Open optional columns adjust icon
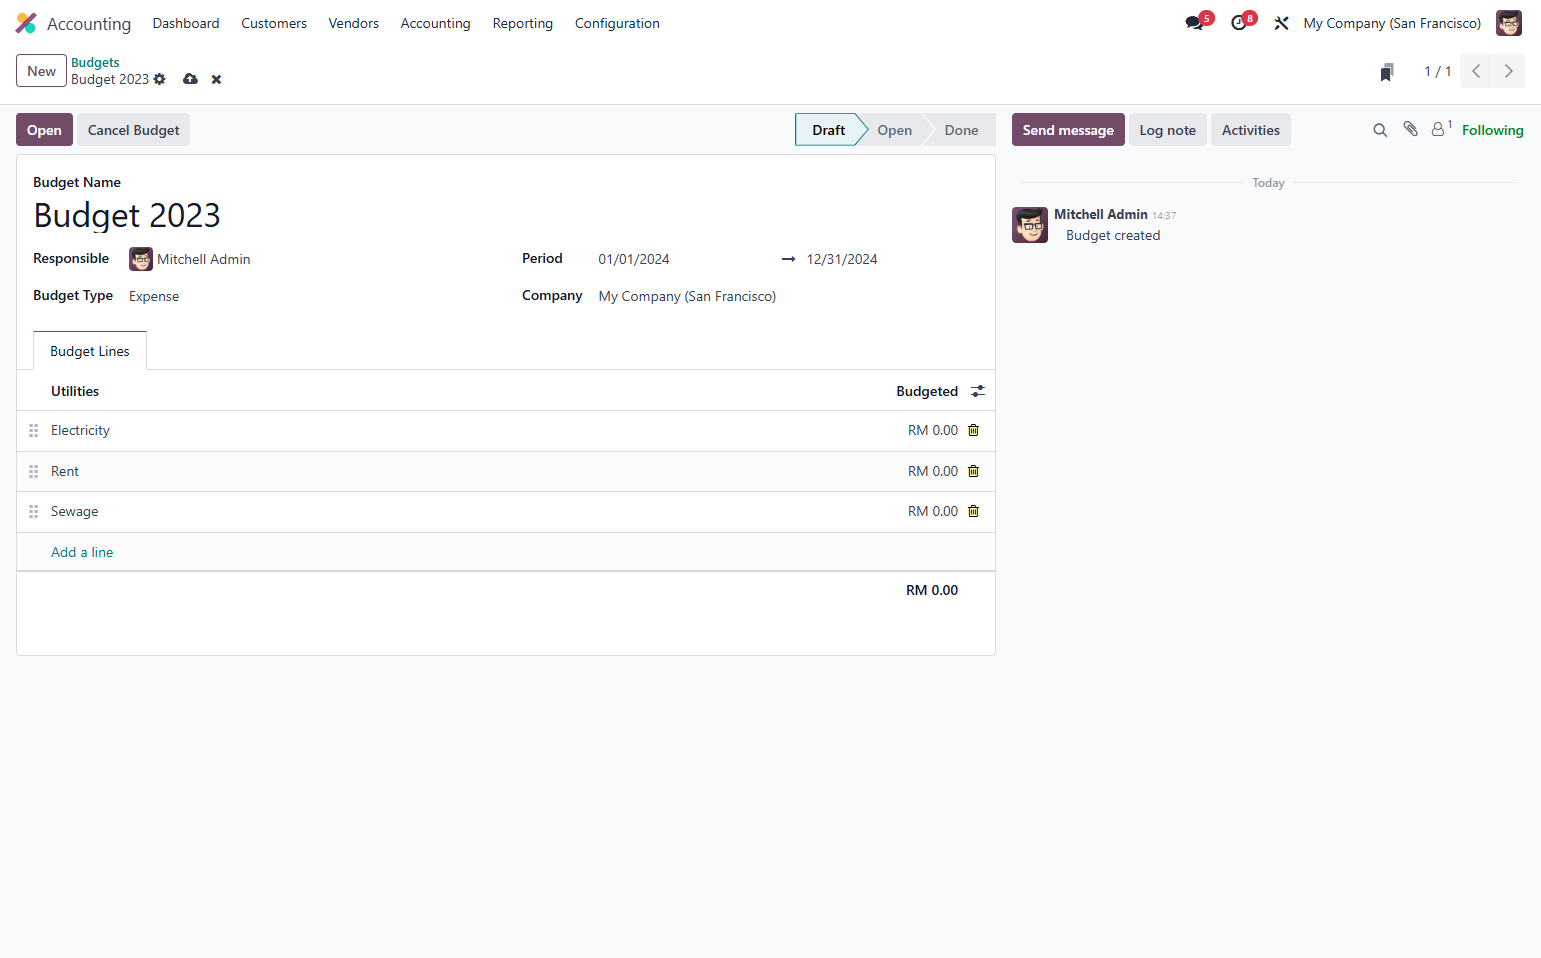Image resolution: width=1541 pixels, height=958 pixels. pyautogui.click(x=978, y=391)
